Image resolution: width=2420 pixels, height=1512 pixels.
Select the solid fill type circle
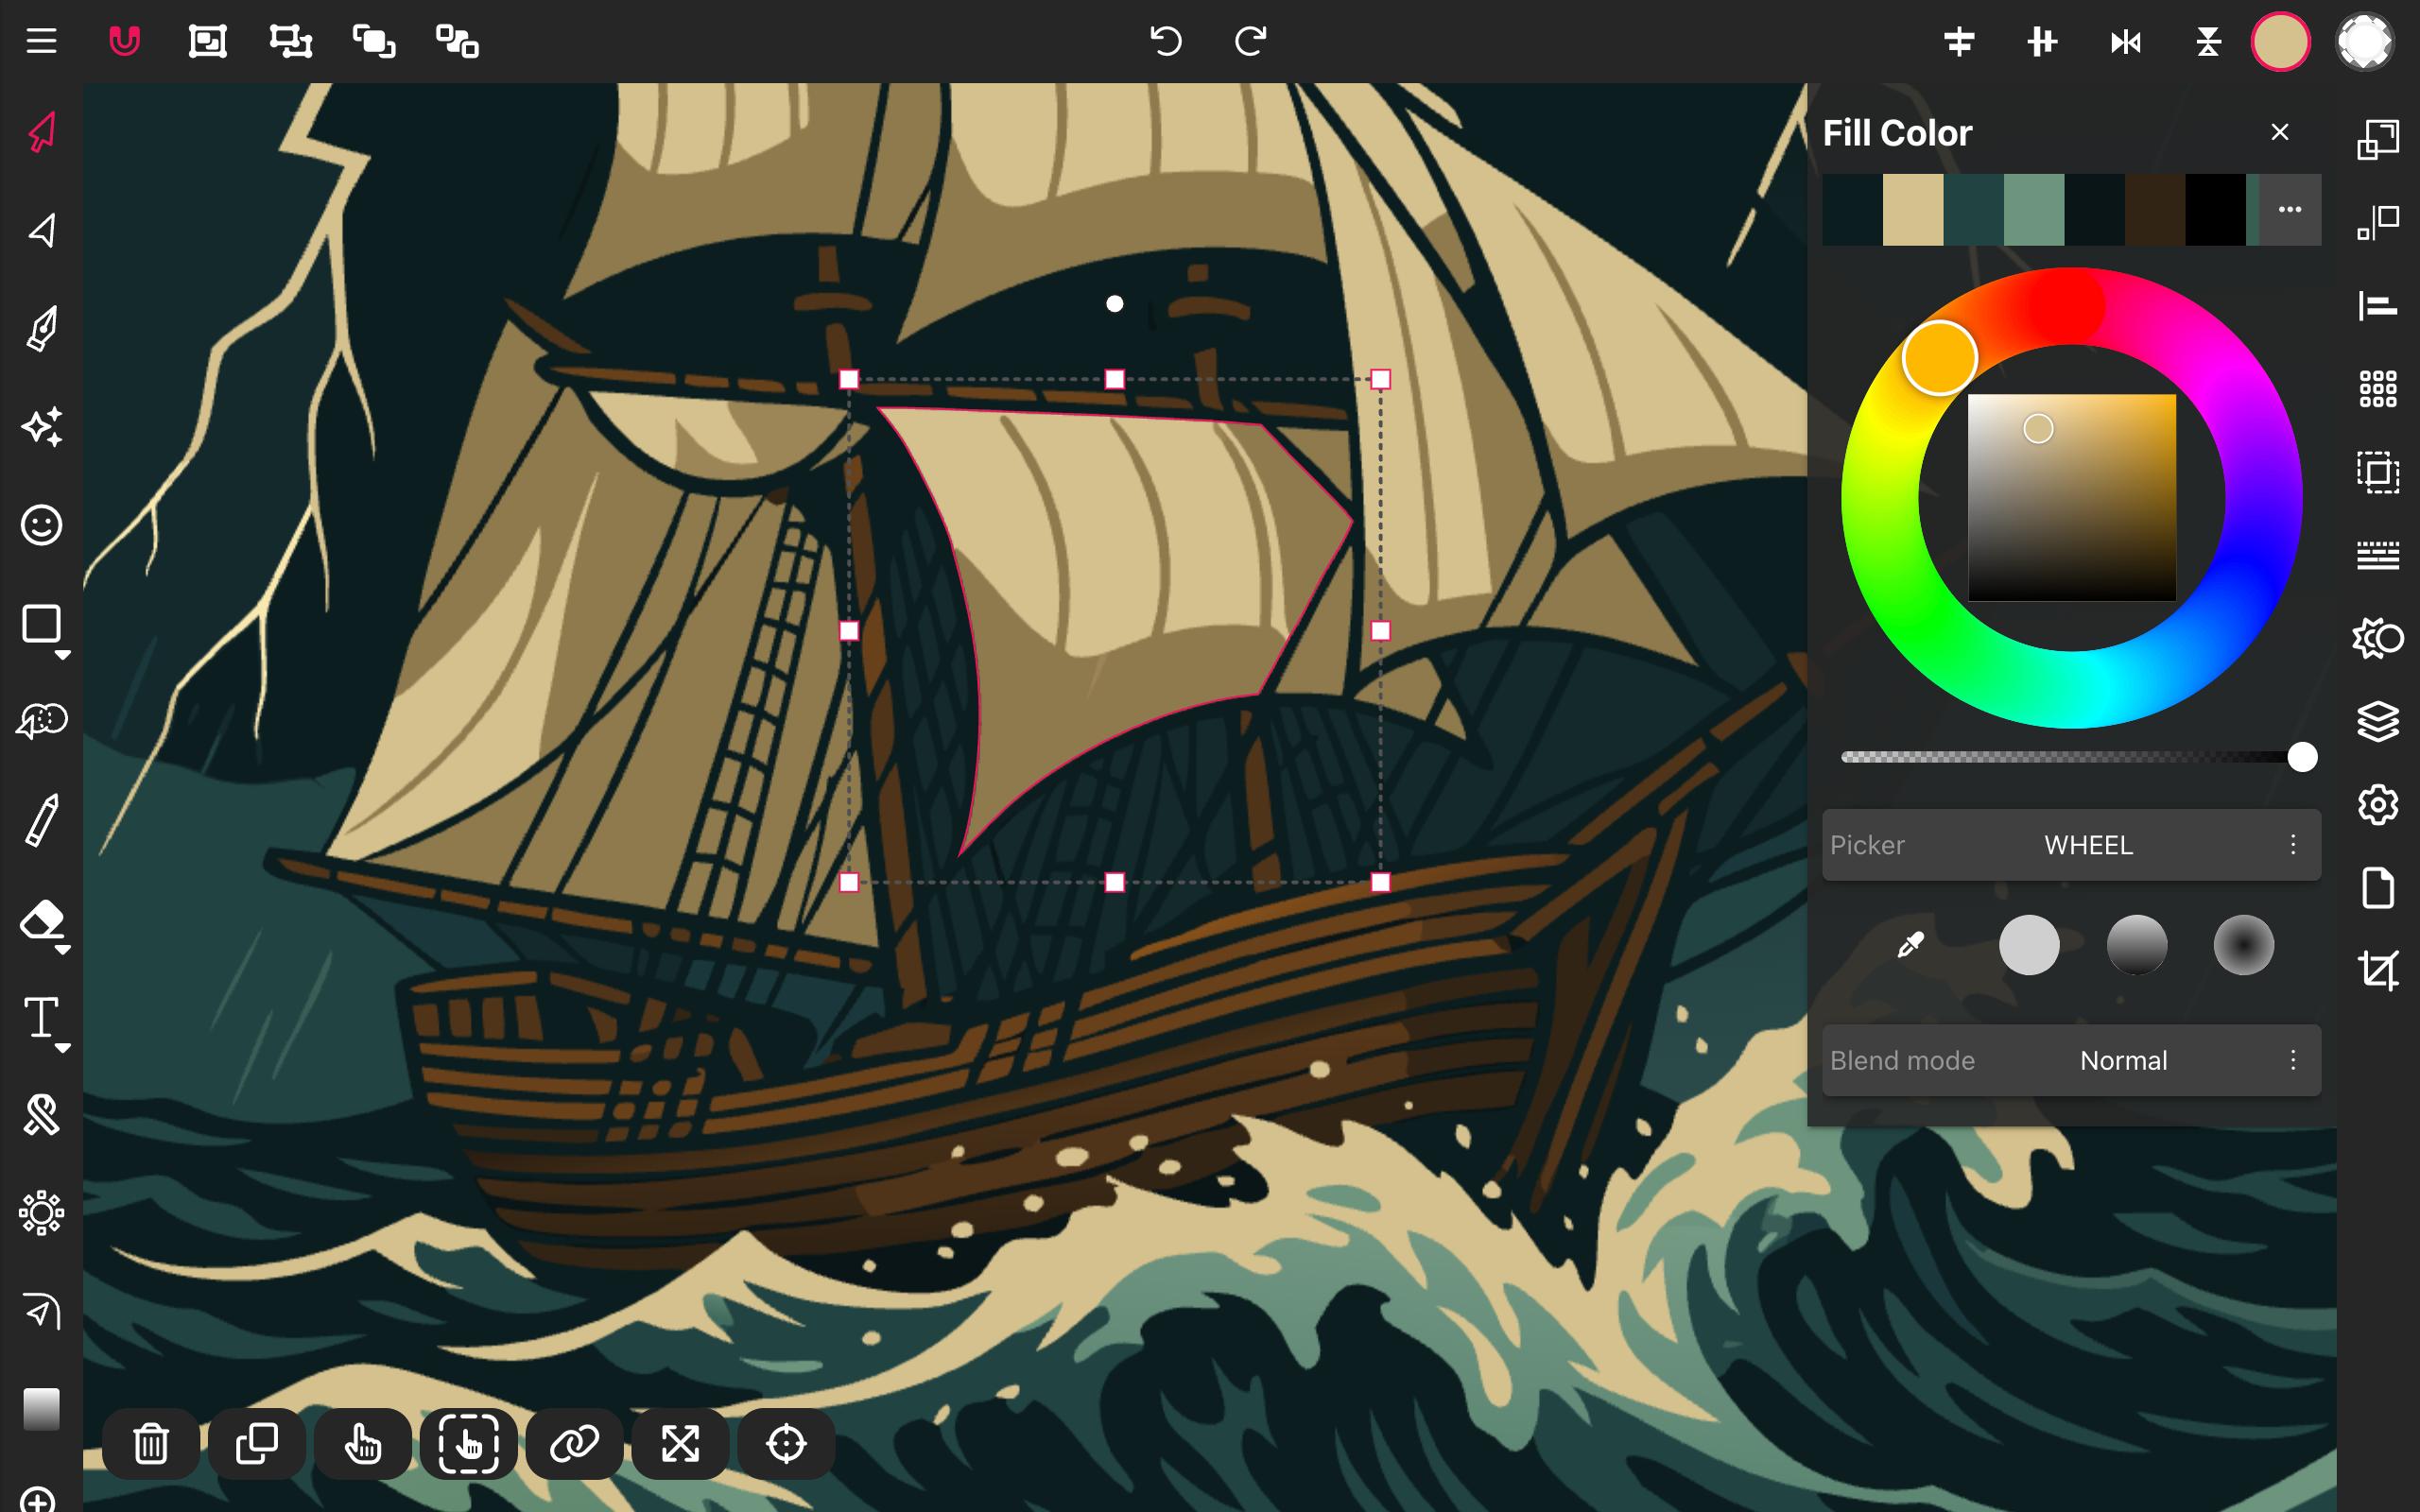(2028, 944)
